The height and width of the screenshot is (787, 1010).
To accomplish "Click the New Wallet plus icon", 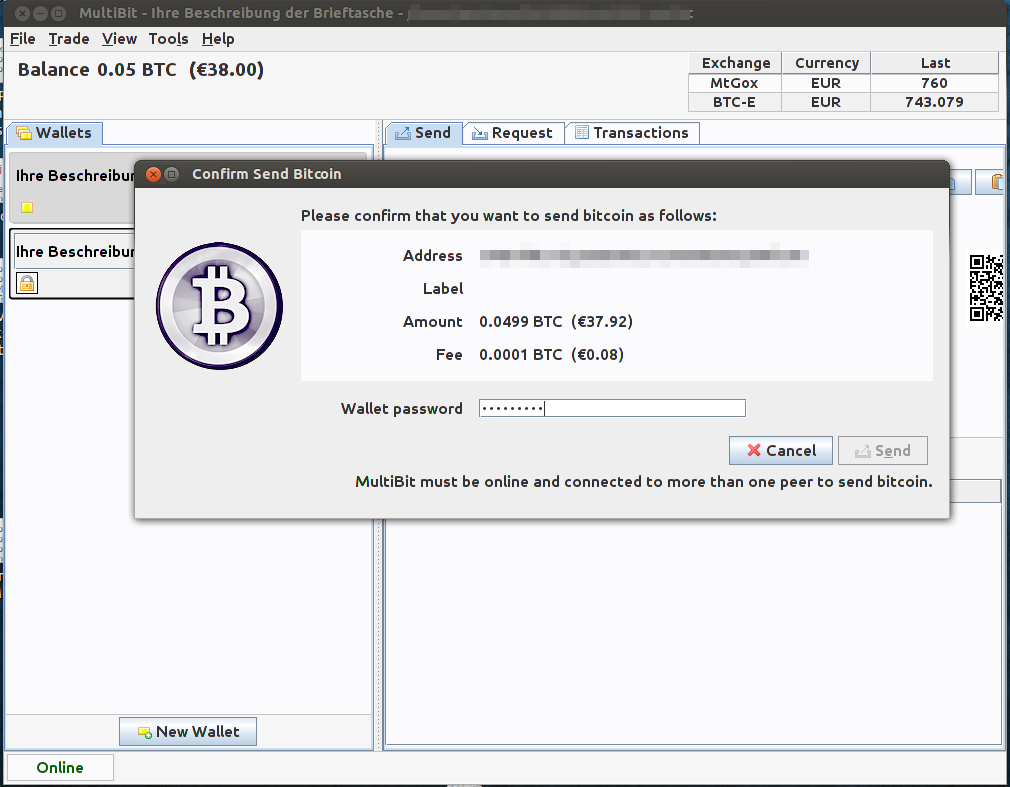I will [145, 733].
